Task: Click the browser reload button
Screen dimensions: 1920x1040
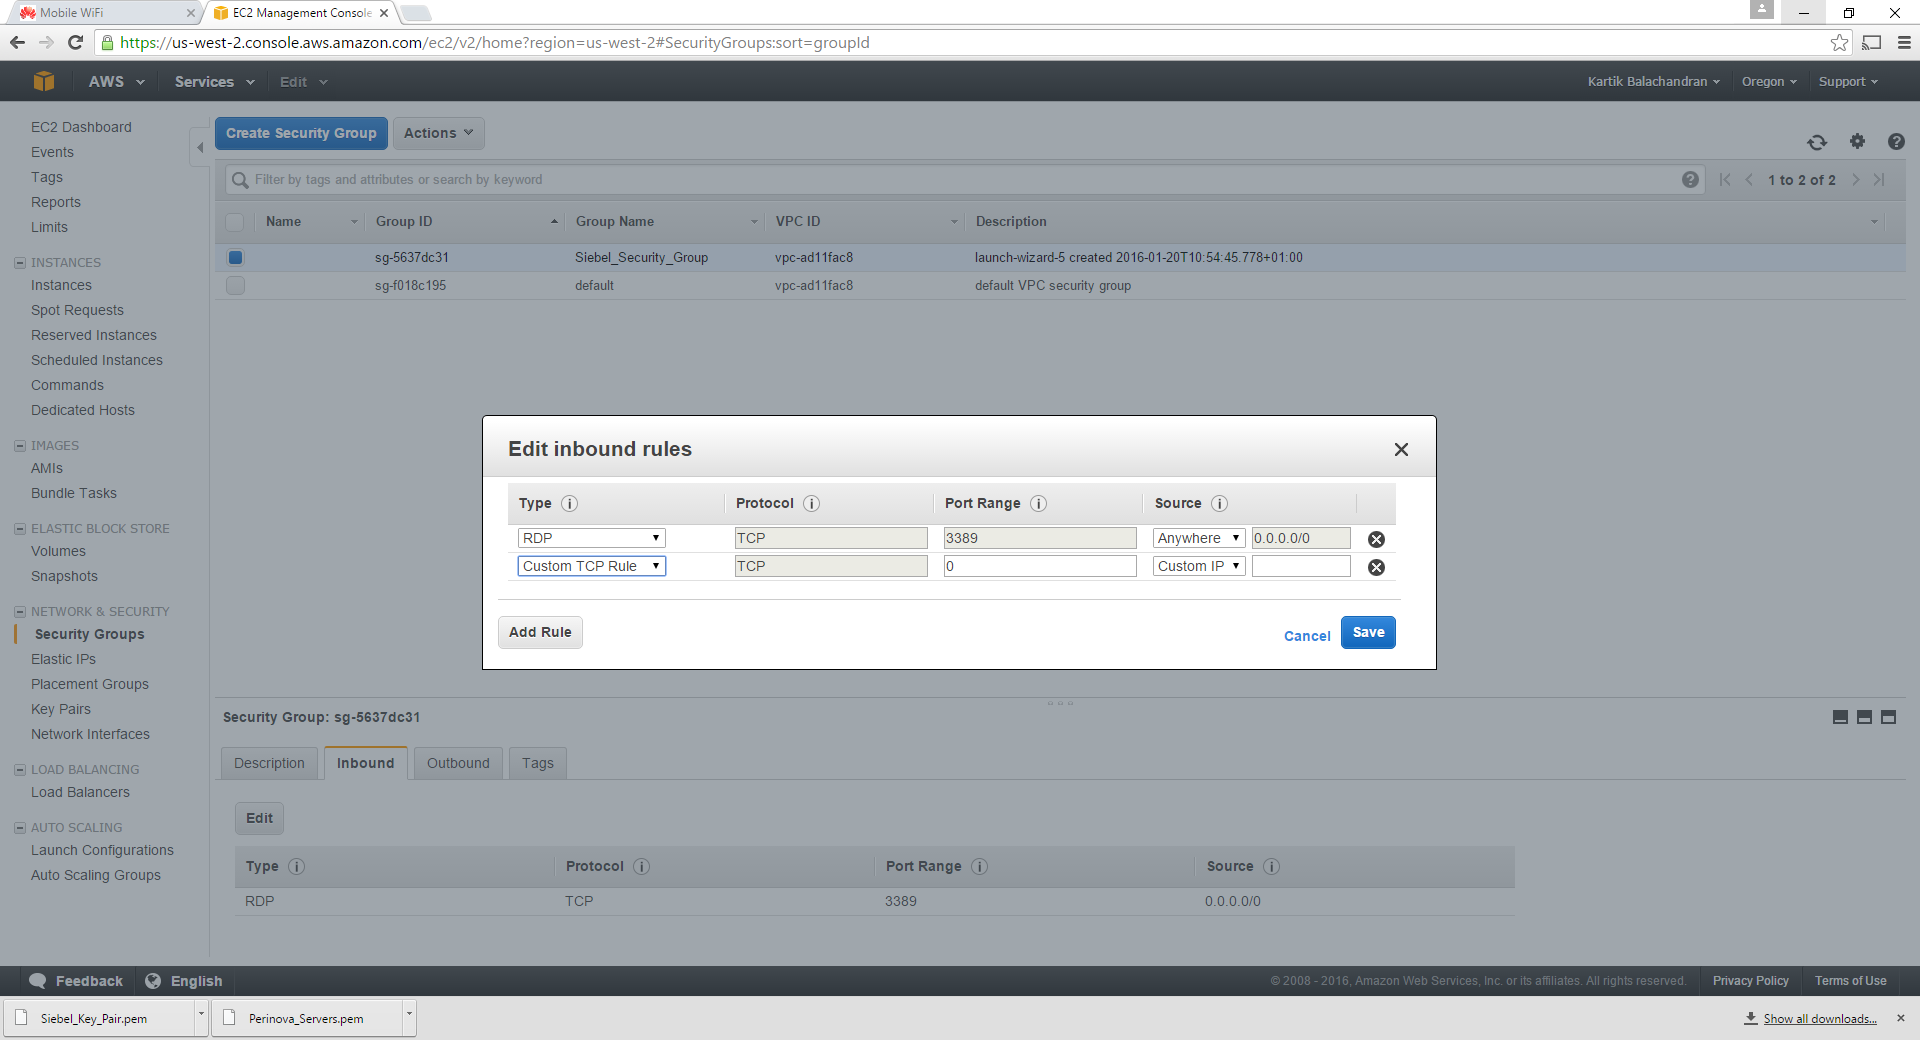Action: (75, 42)
